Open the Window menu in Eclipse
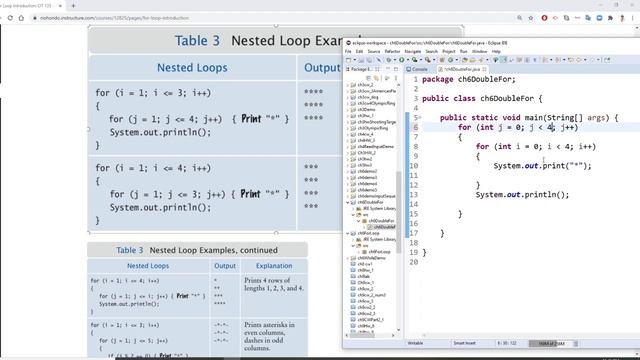The height and width of the screenshot is (360, 640). click(480, 51)
